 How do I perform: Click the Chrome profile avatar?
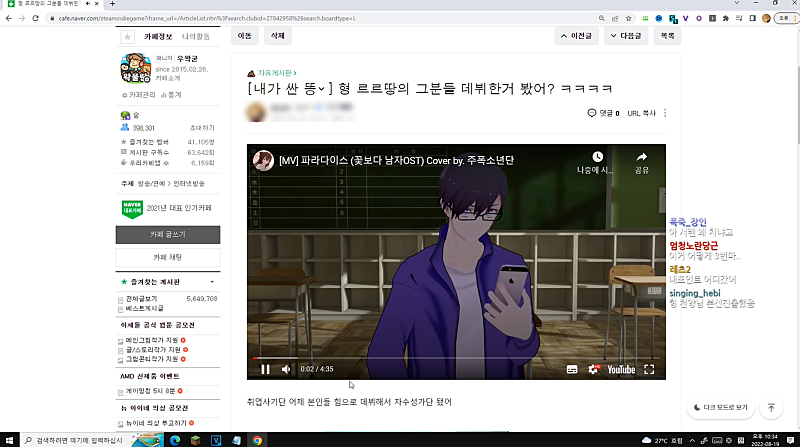(766, 18)
